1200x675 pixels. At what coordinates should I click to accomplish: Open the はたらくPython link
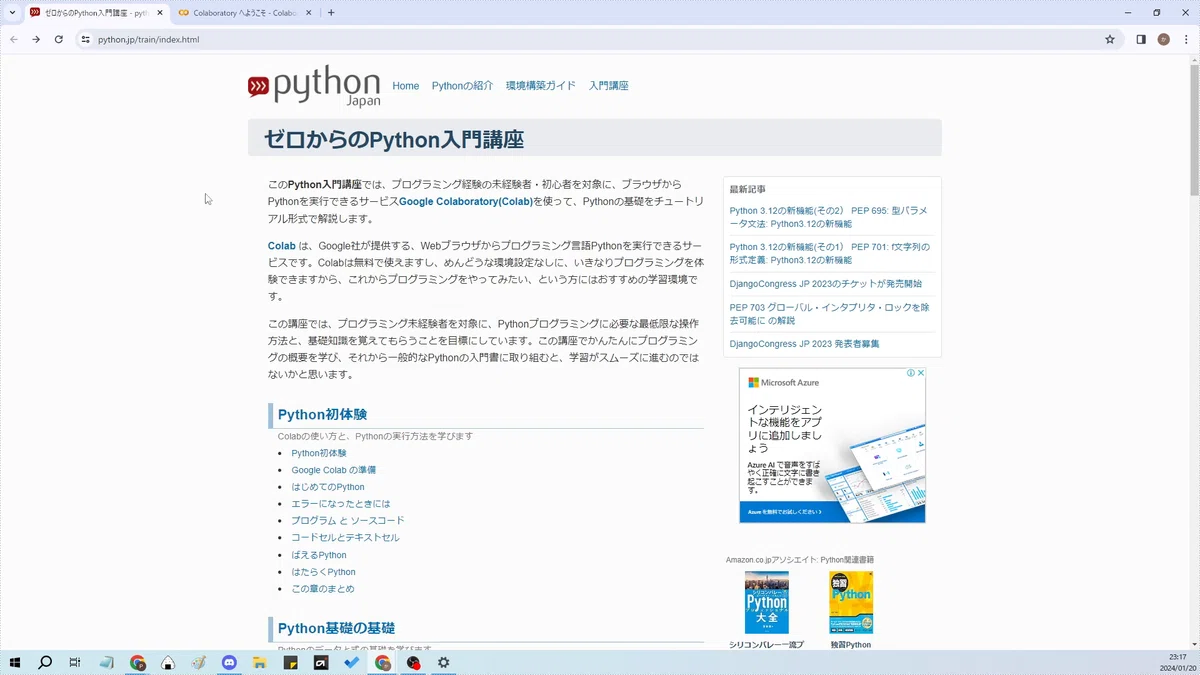tap(323, 572)
